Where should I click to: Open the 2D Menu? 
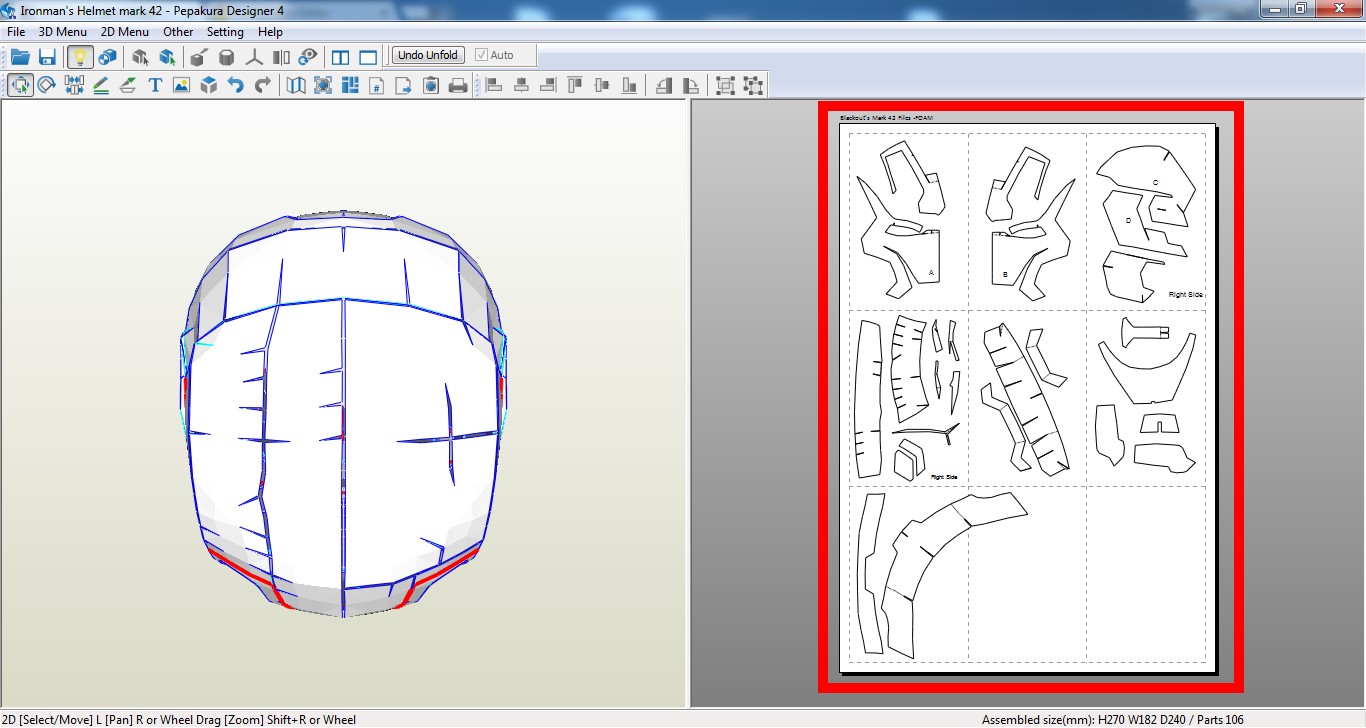pos(125,31)
